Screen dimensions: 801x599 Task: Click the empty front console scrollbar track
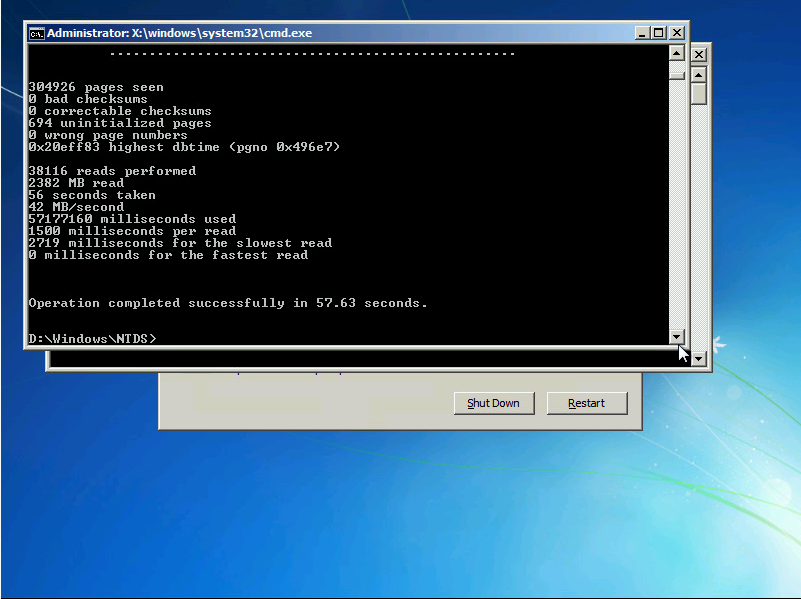tap(677, 200)
